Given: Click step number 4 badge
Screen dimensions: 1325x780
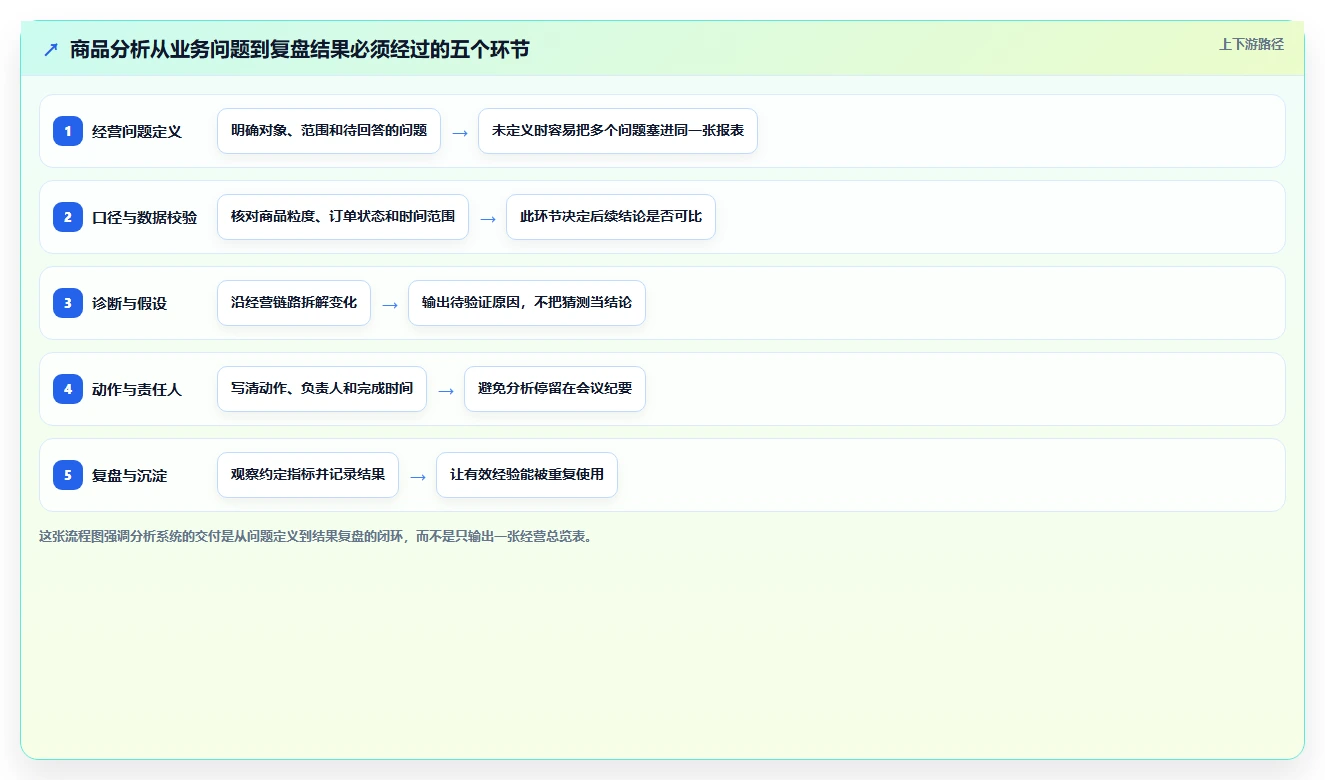Looking at the screenshot, I should 68,388.
